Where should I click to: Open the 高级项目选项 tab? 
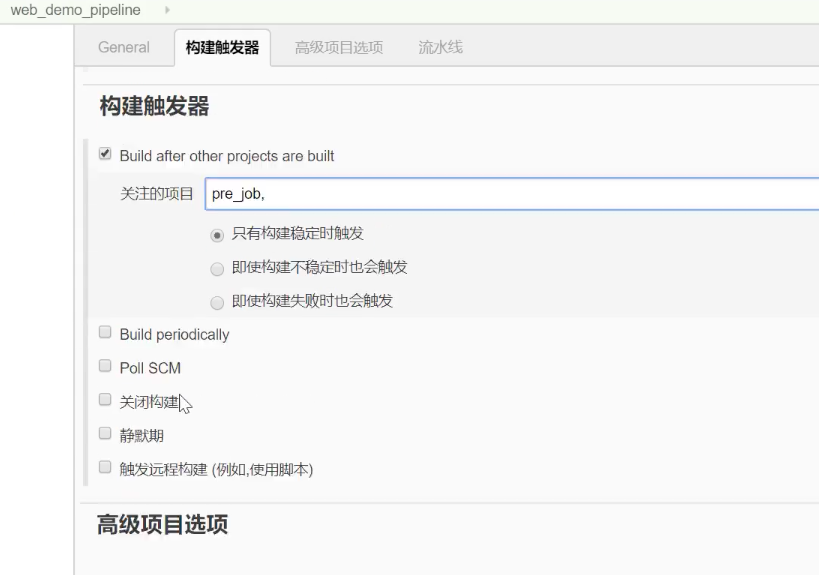(338, 48)
